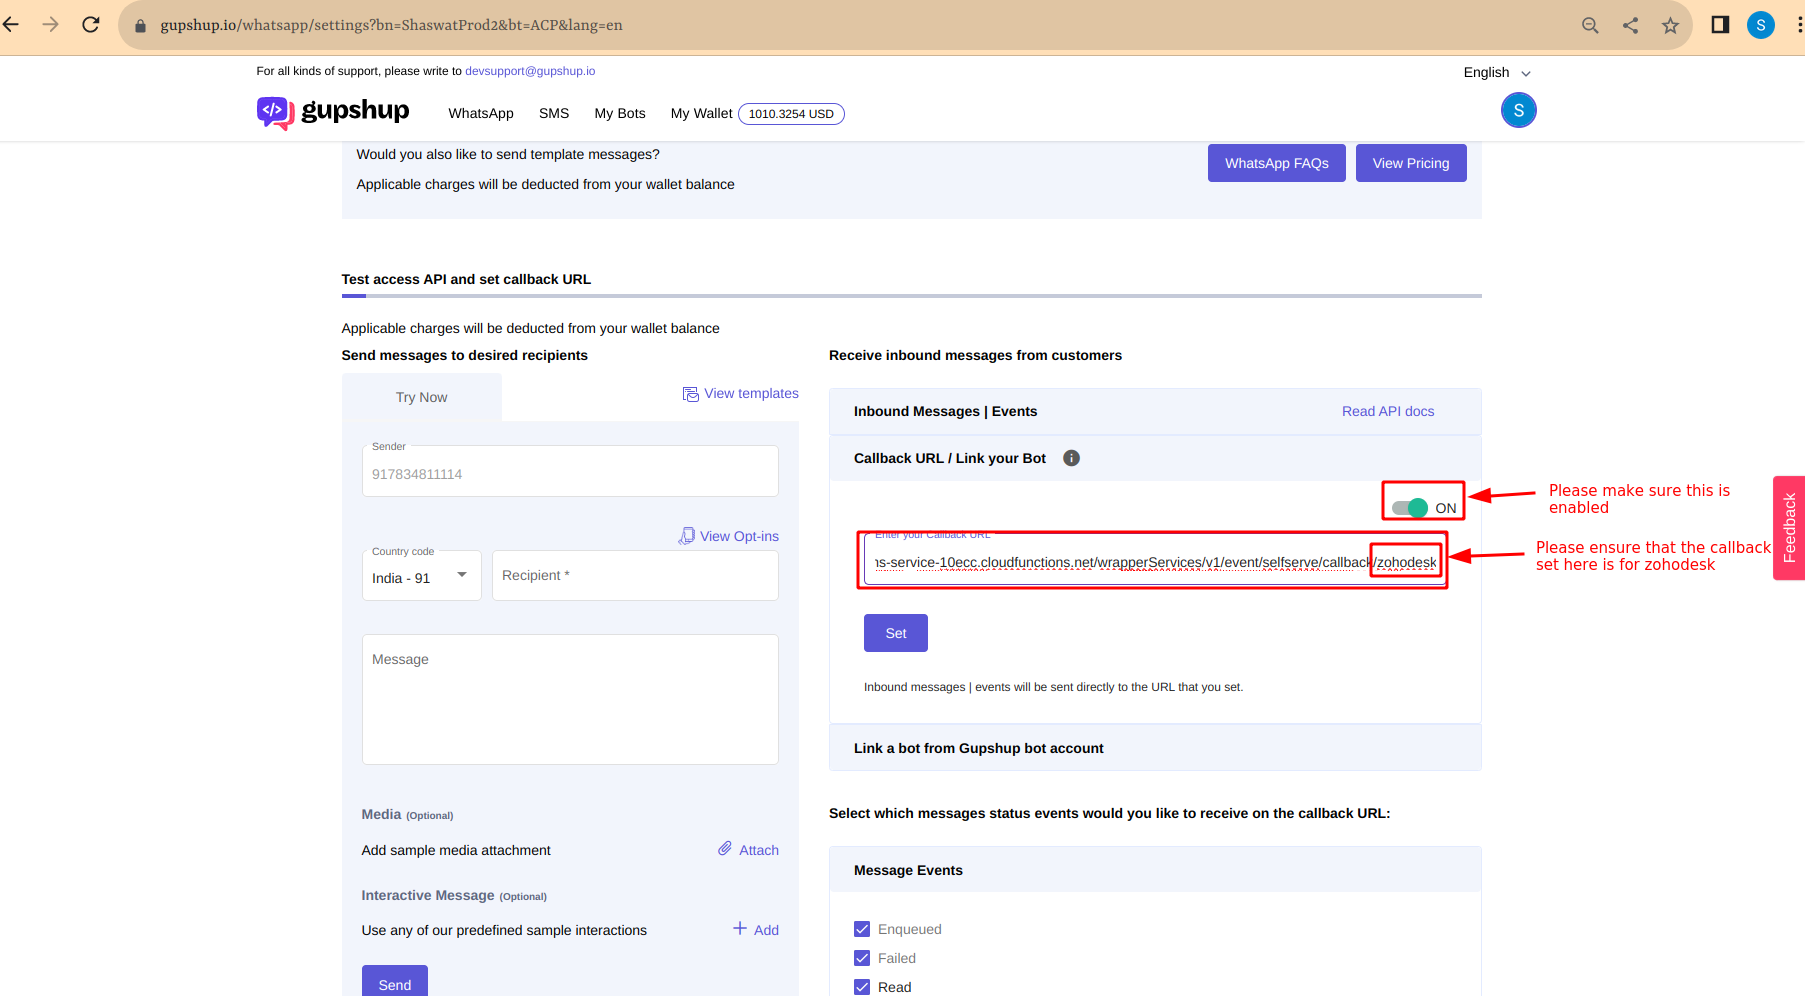Click the wallet balance 1010.3254 USD badge

tap(791, 114)
